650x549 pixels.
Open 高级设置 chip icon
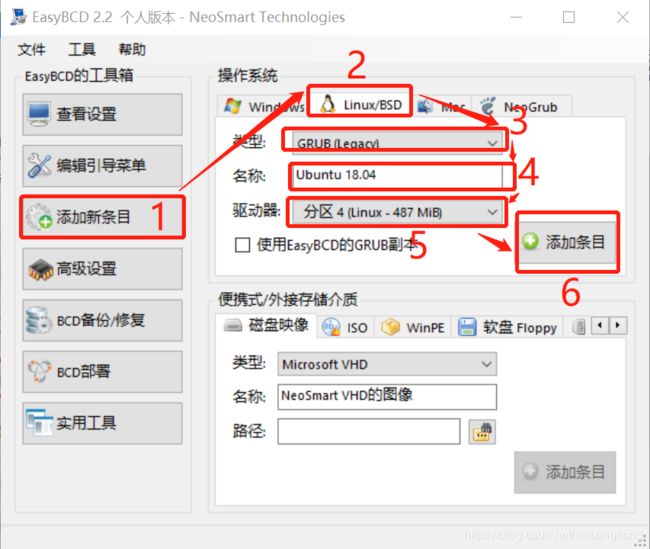pos(40,269)
